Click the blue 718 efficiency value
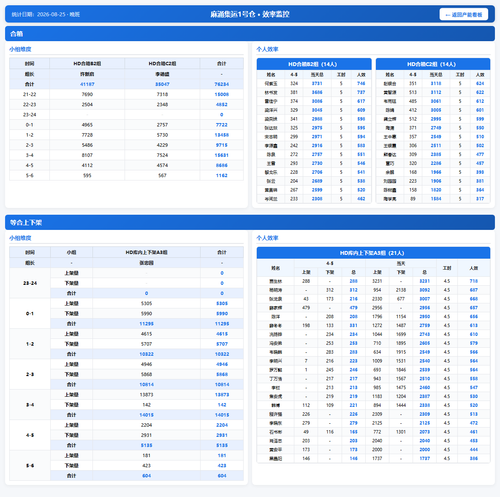The width and height of the screenshot is (500, 497). pyautogui.click(x=474, y=281)
